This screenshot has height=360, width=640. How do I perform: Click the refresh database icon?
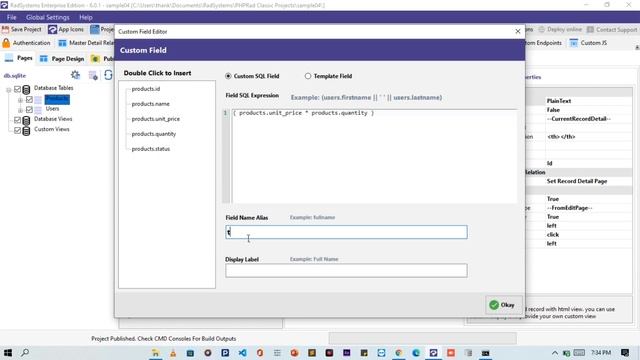(108, 75)
